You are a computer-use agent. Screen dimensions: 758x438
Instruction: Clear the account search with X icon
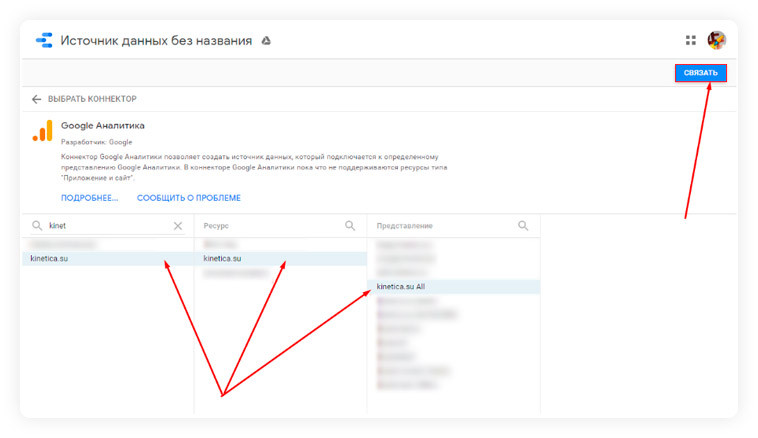tap(178, 226)
